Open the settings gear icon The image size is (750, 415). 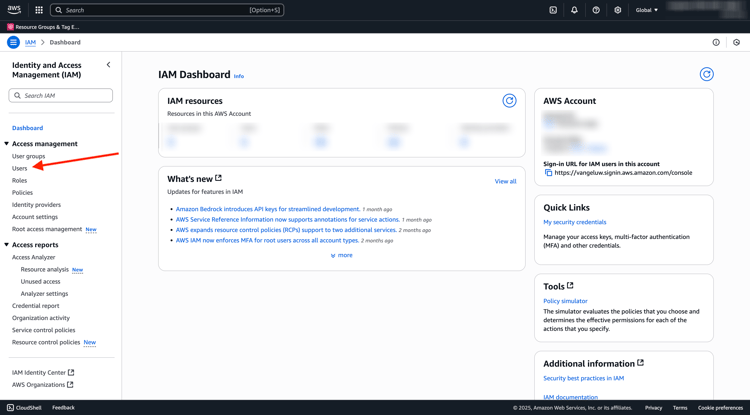618,10
